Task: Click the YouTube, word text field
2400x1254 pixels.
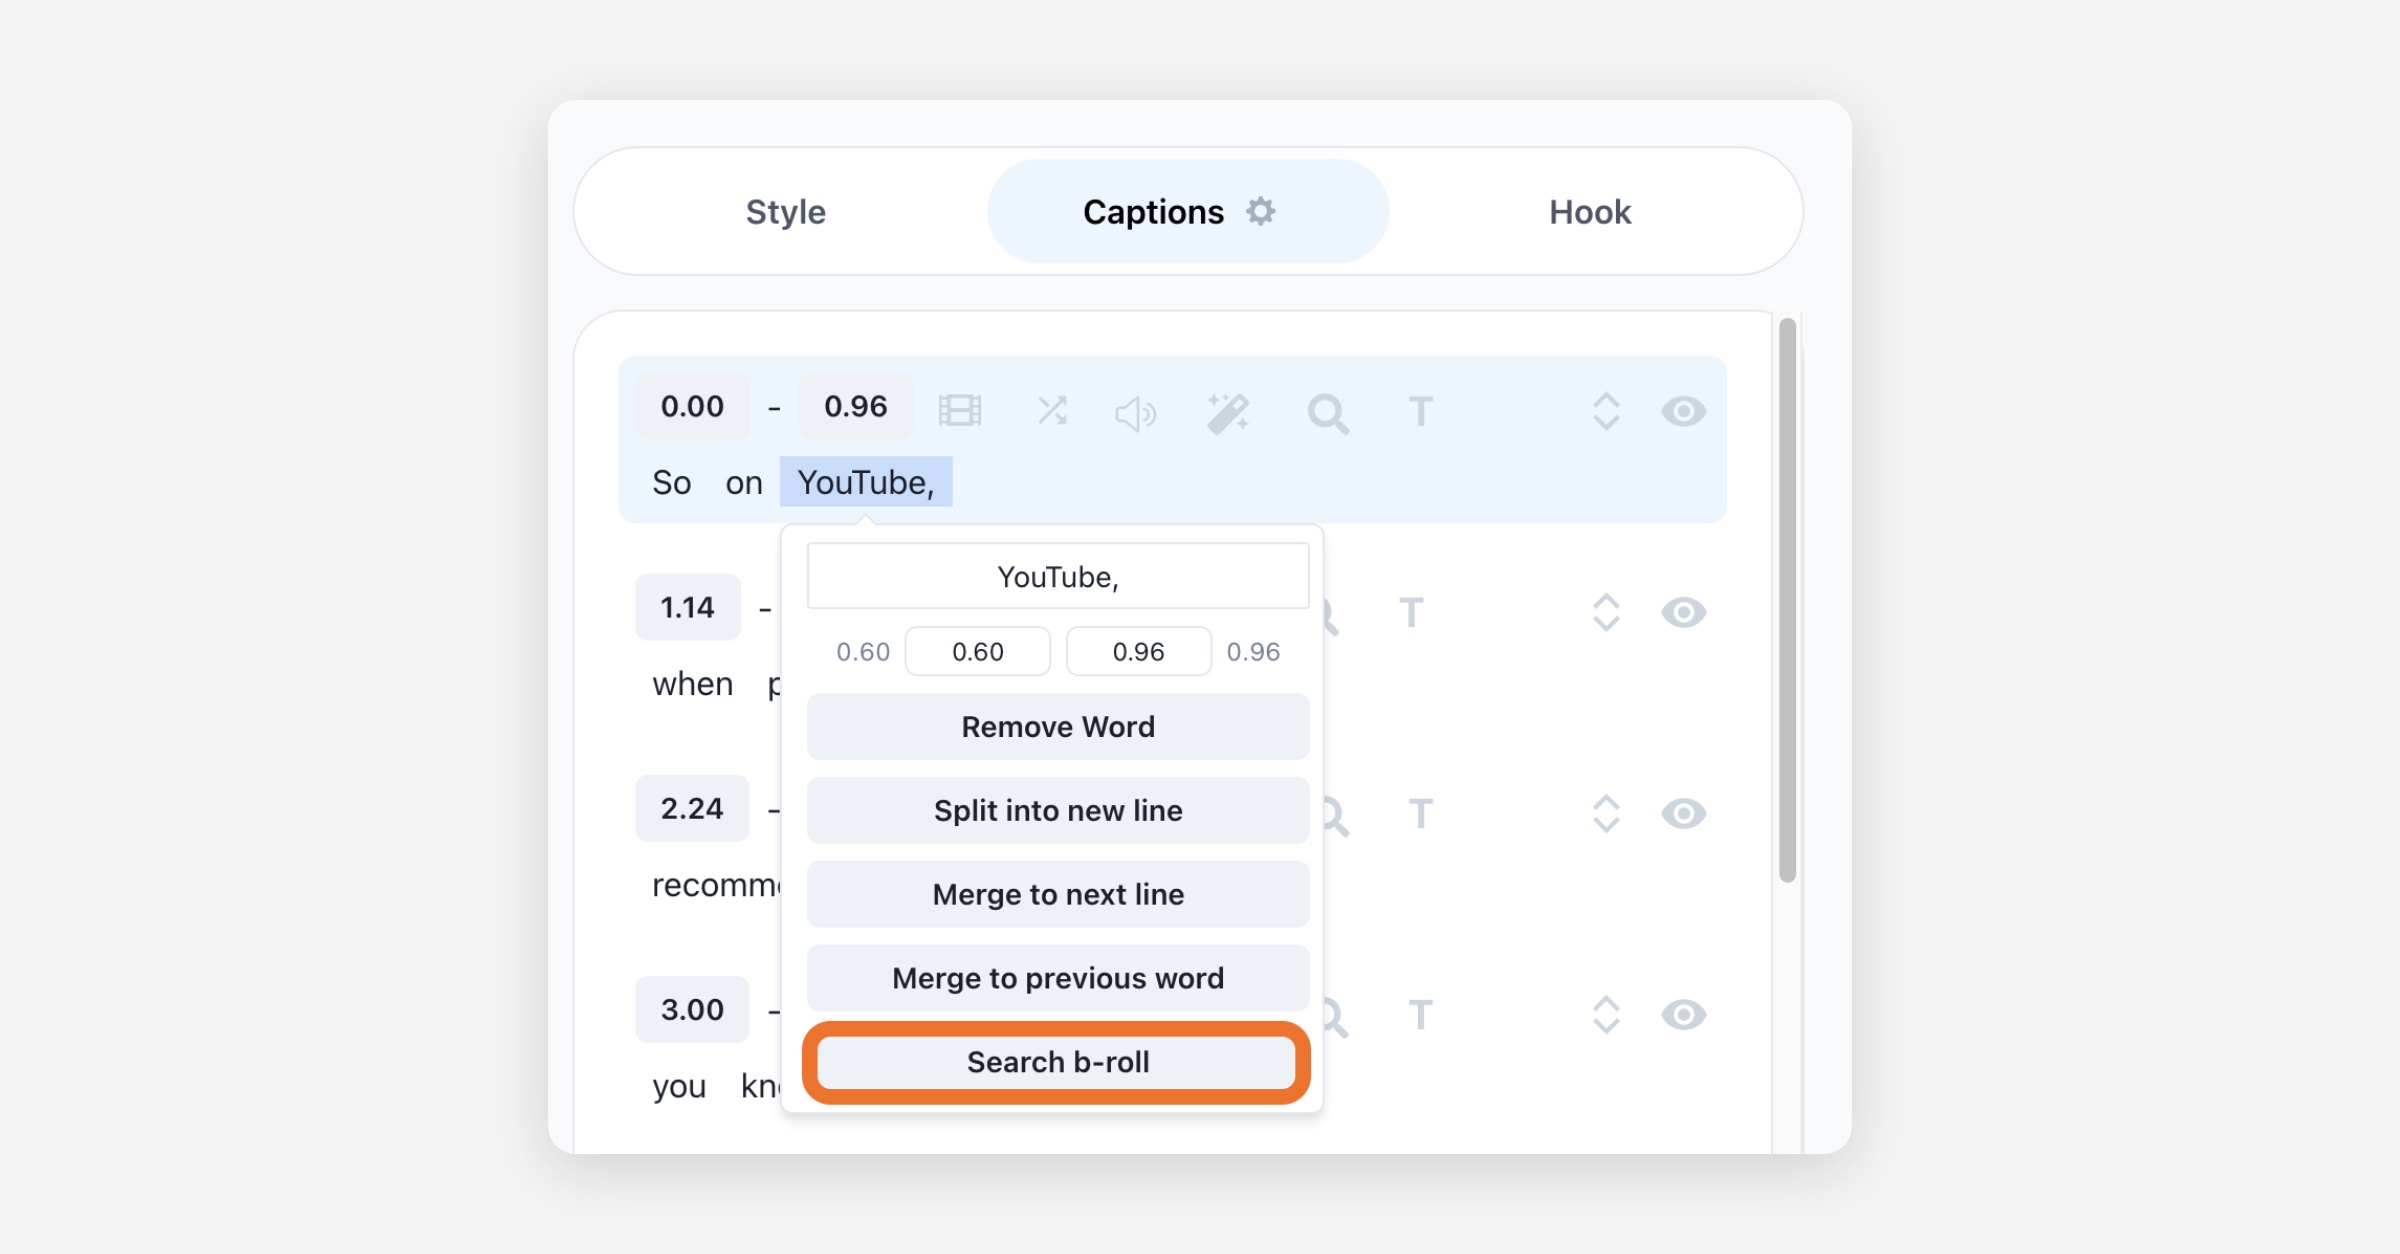Action: tap(1057, 576)
